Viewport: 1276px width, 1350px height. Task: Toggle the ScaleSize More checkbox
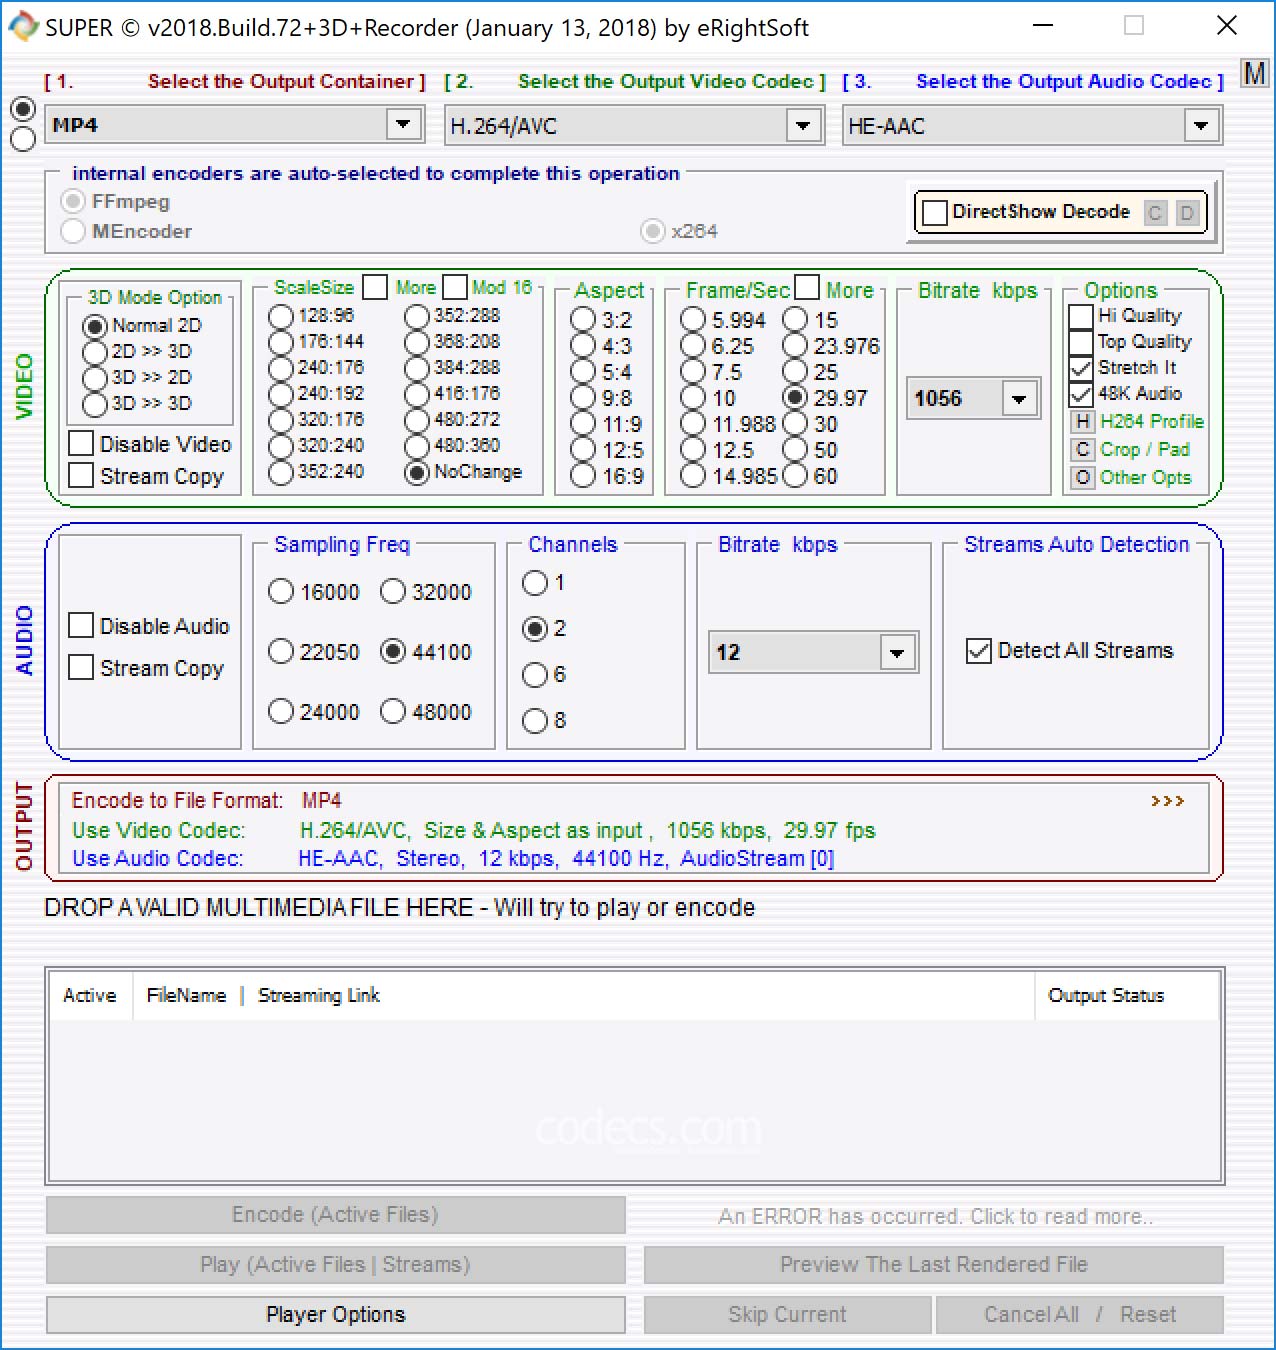pos(375,287)
